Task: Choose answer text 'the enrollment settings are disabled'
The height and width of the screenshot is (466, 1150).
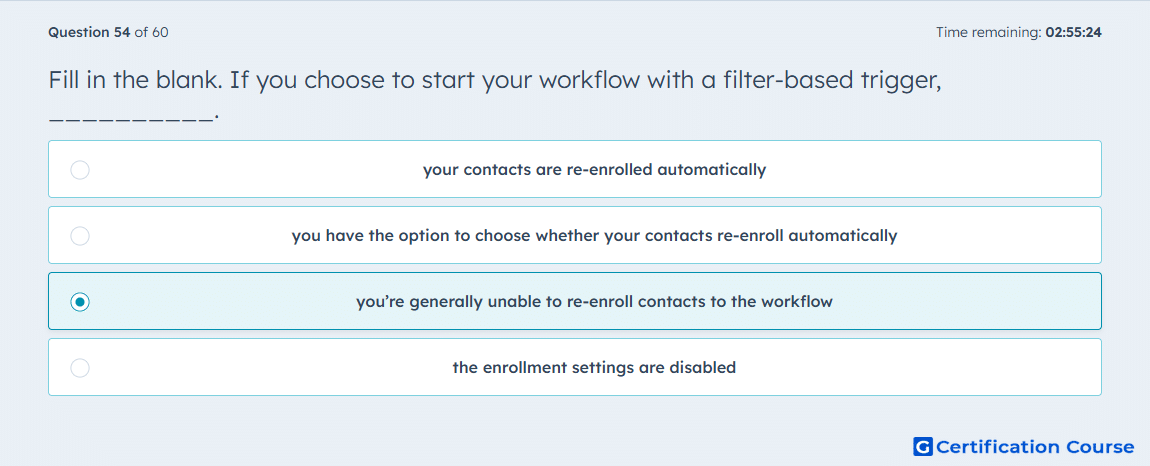Action: pos(594,368)
